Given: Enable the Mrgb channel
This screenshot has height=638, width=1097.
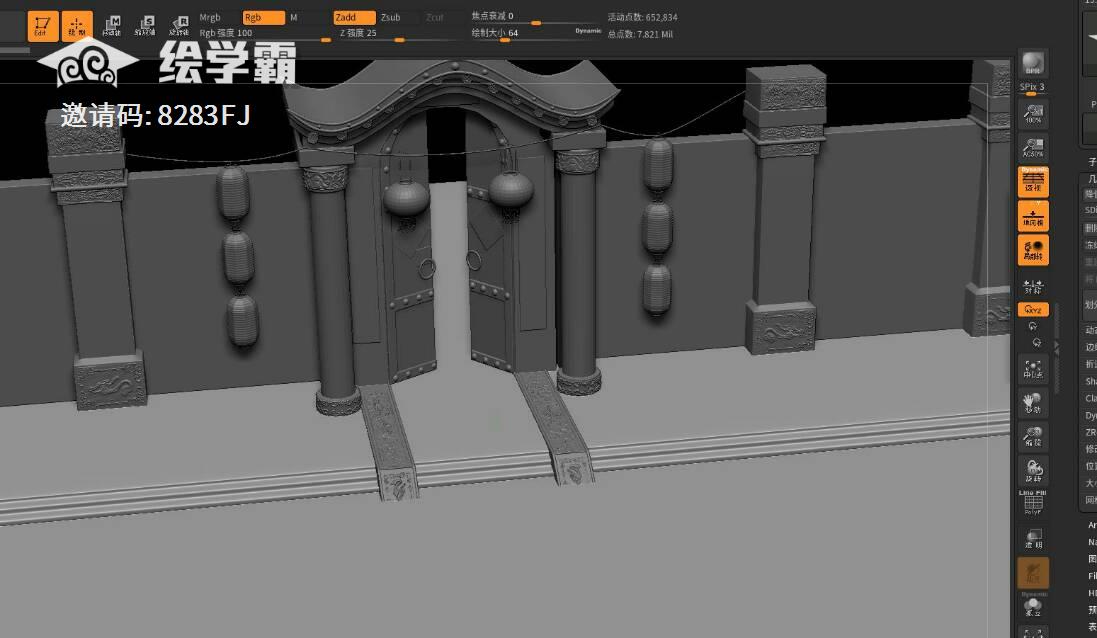Looking at the screenshot, I should click(x=210, y=17).
